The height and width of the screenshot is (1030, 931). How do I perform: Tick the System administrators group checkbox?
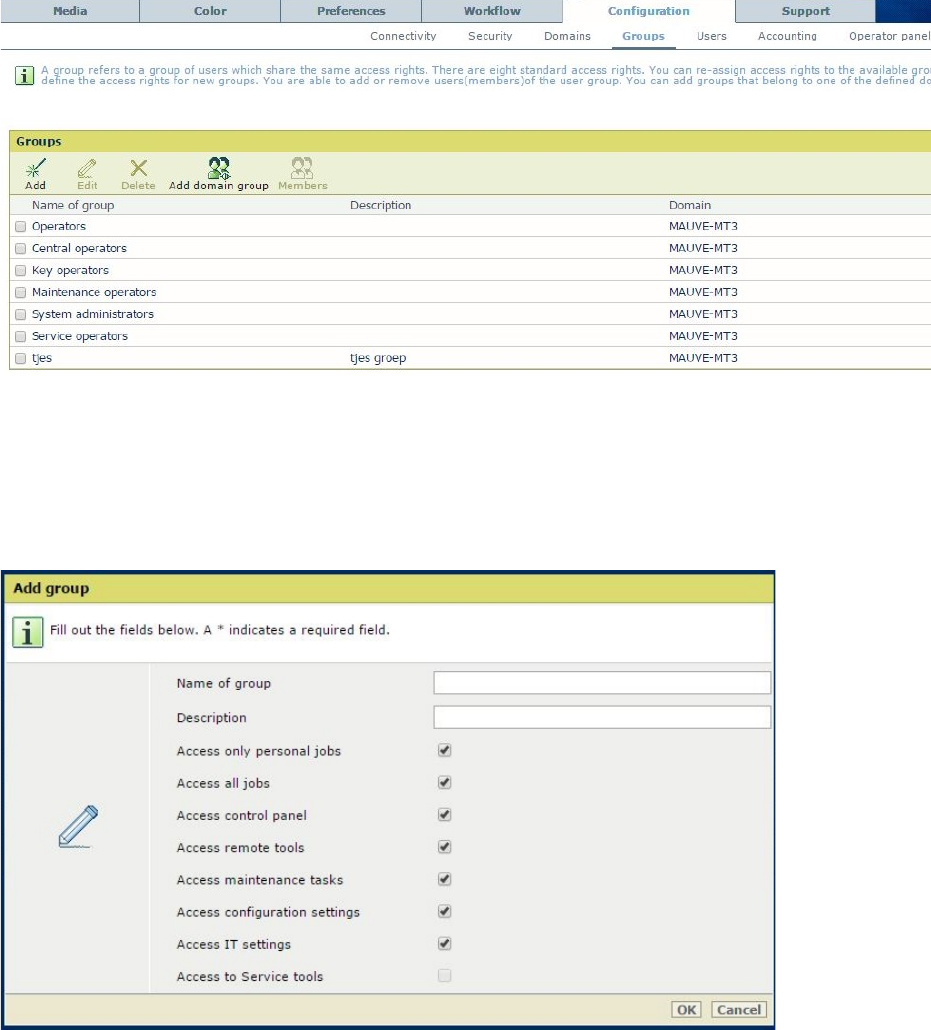[x=20, y=315]
